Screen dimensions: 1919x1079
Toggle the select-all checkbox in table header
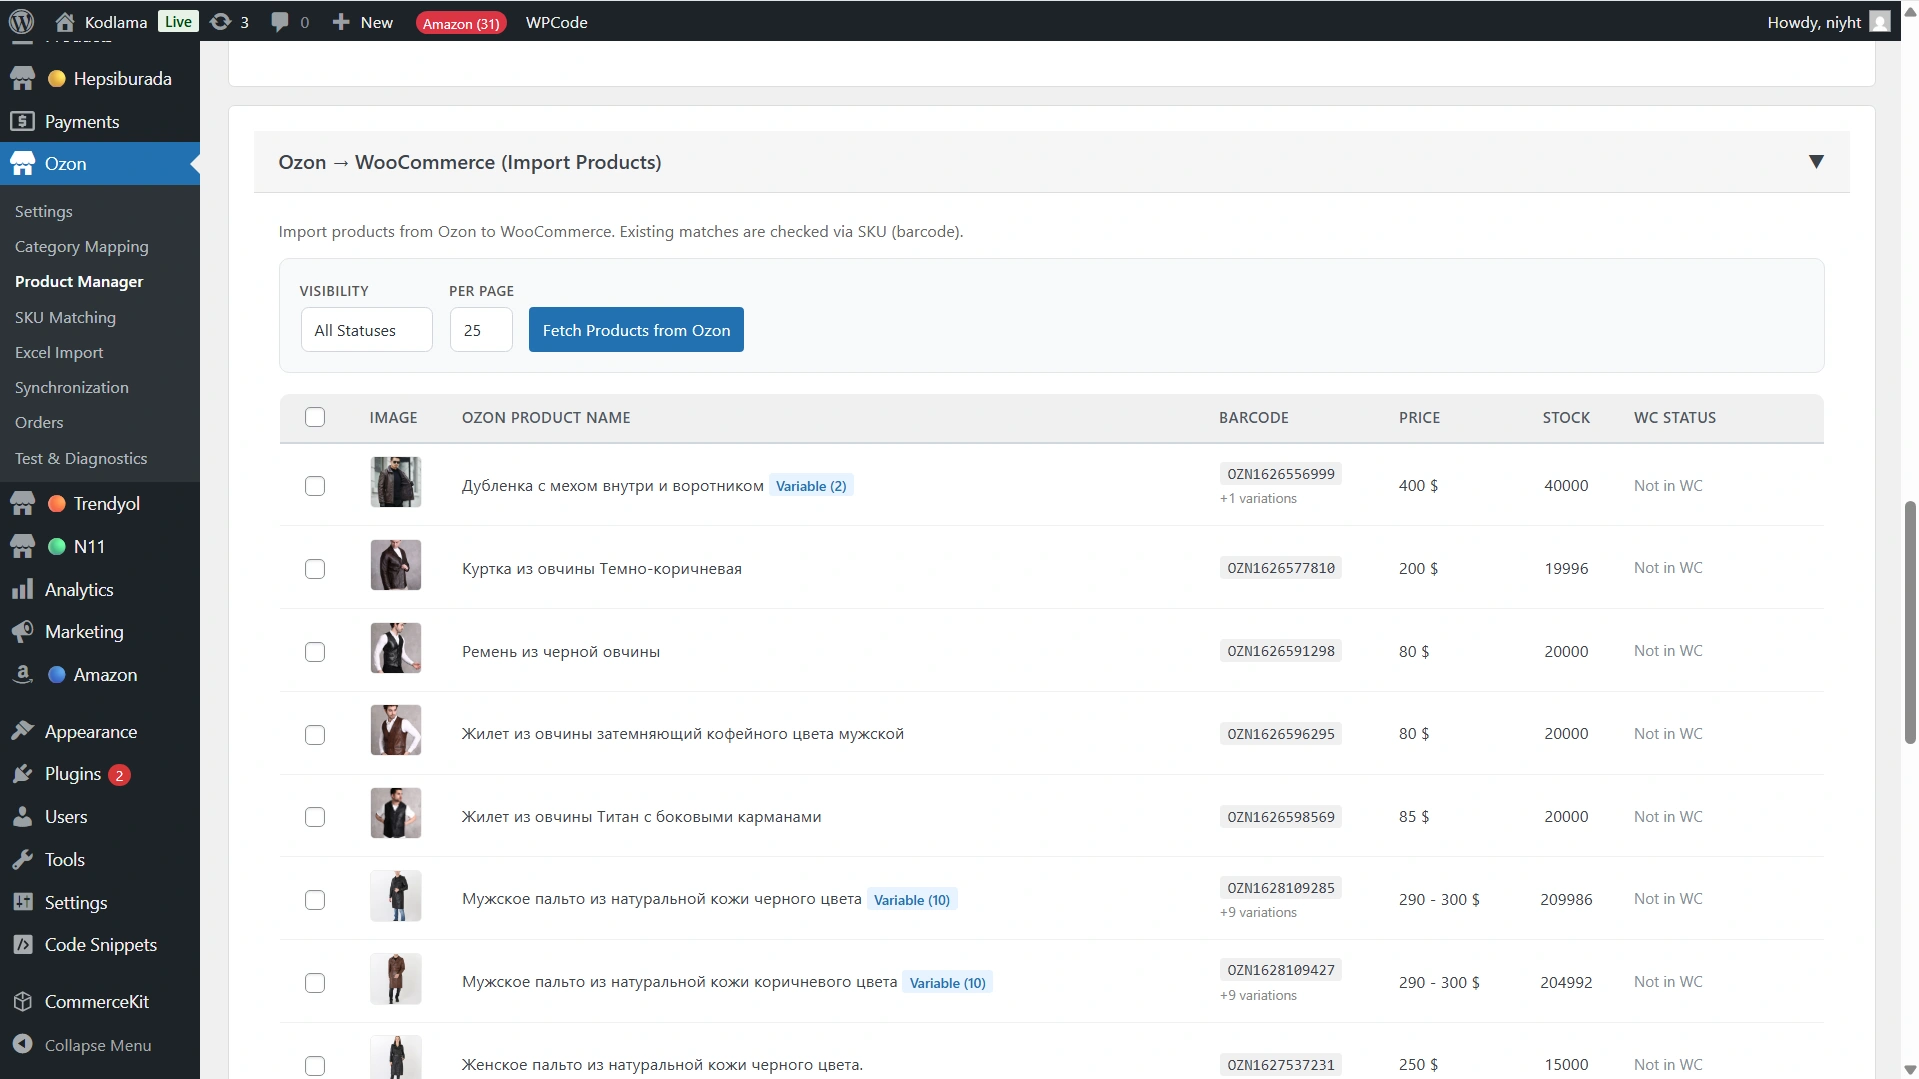[x=315, y=417]
